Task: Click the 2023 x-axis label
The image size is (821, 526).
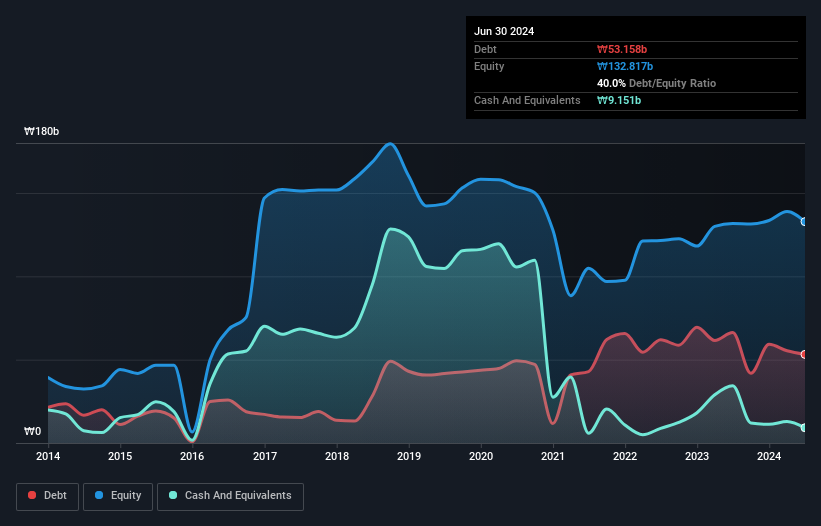Action: coord(697,456)
